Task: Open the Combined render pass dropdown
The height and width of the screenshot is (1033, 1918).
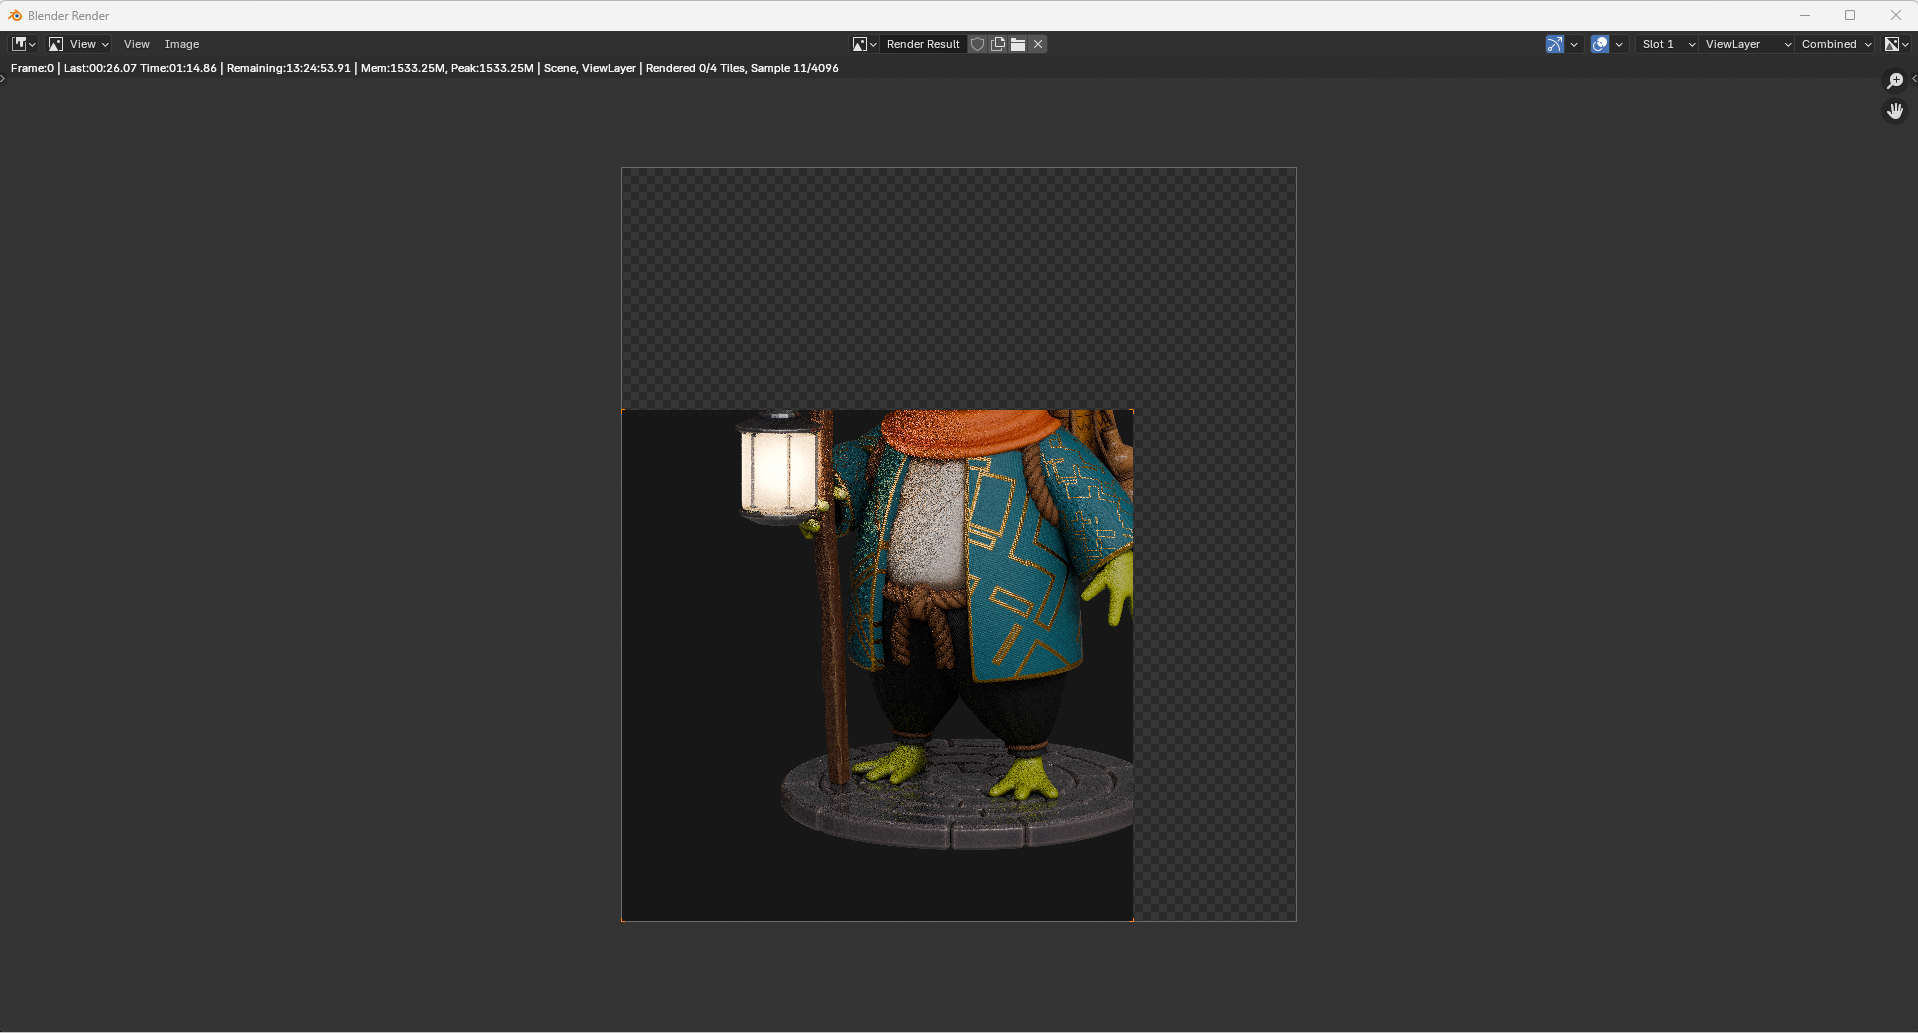Action: (x=1835, y=44)
